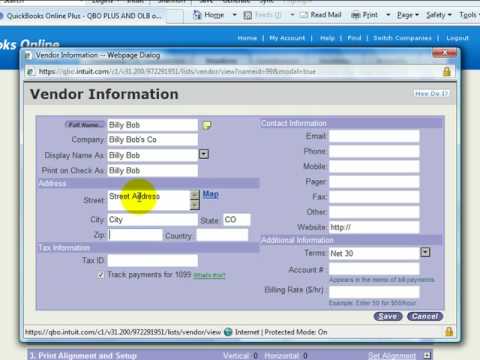Click the Pager input field
This screenshot has height=360, width=480.
click(x=374, y=182)
